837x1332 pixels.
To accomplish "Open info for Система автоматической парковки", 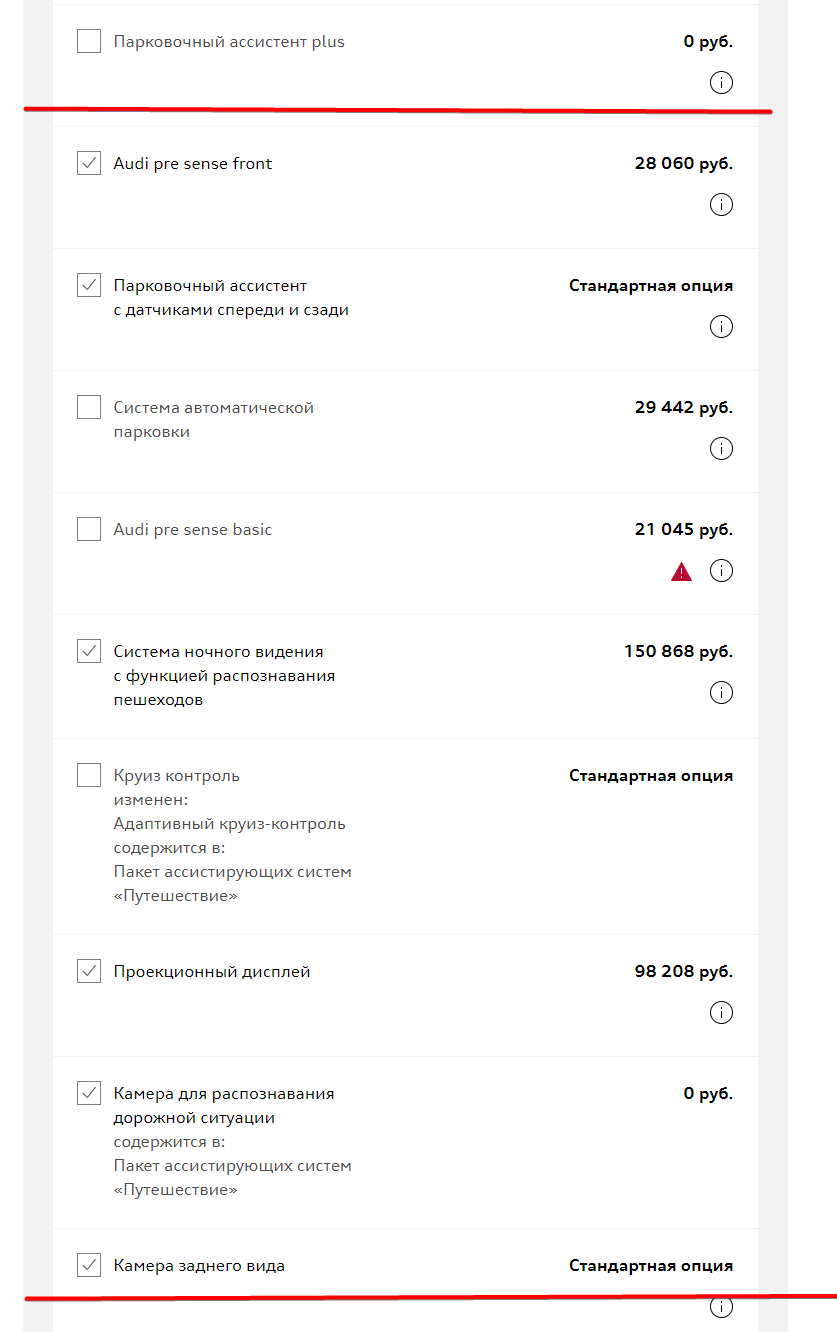I will (721, 449).
